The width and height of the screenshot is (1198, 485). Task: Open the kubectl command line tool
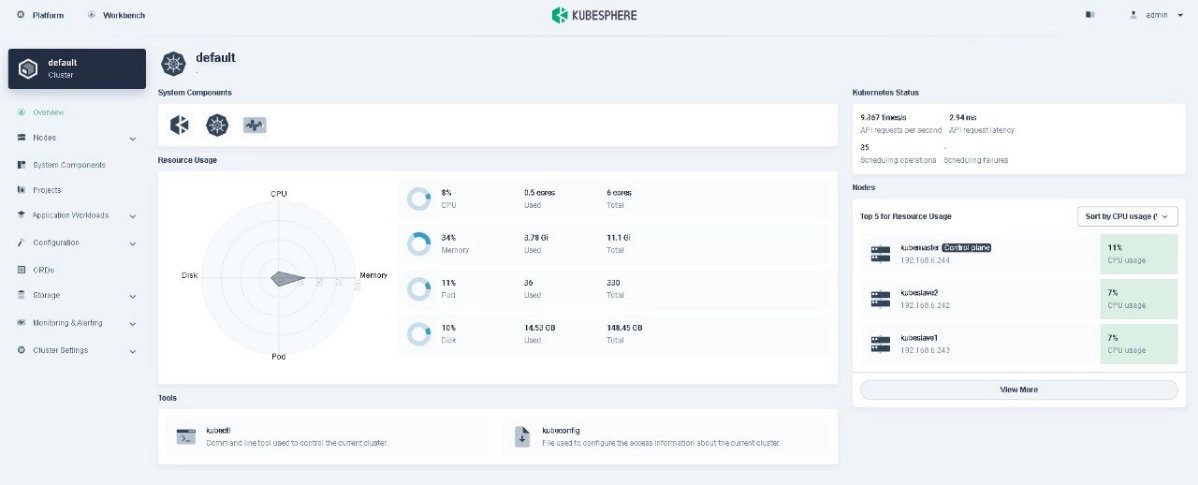(x=330, y=437)
